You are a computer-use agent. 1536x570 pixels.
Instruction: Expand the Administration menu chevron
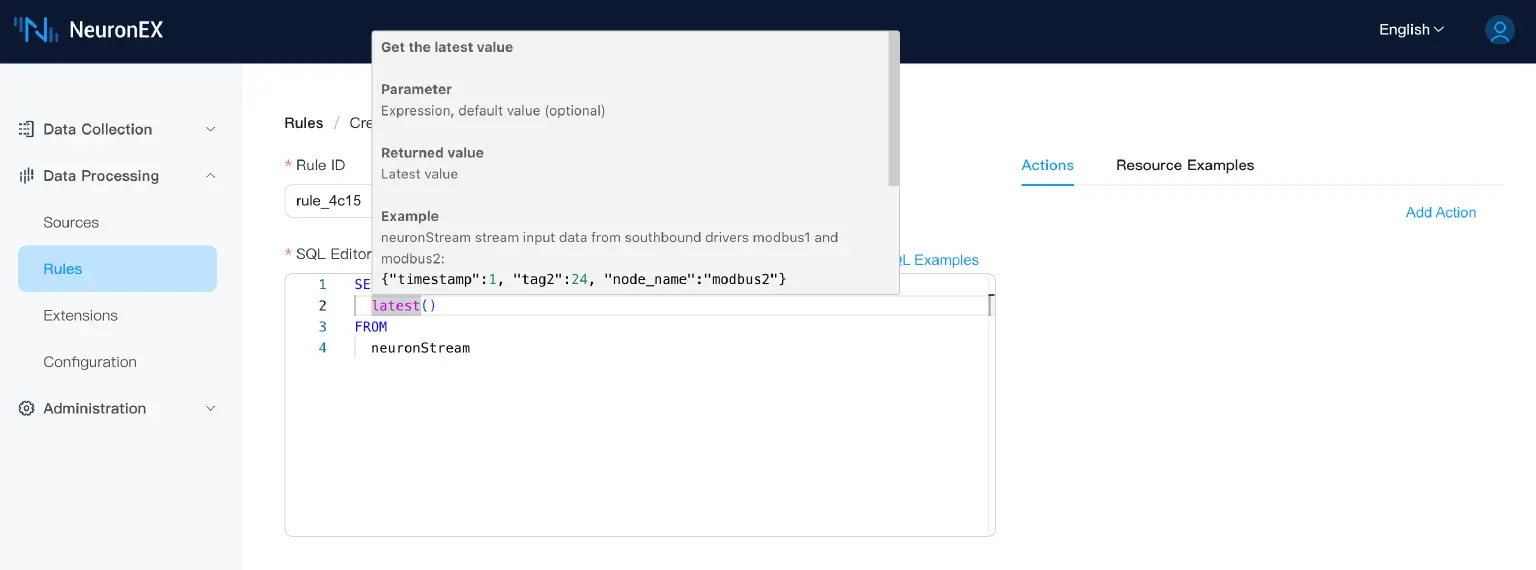tap(210, 408)
